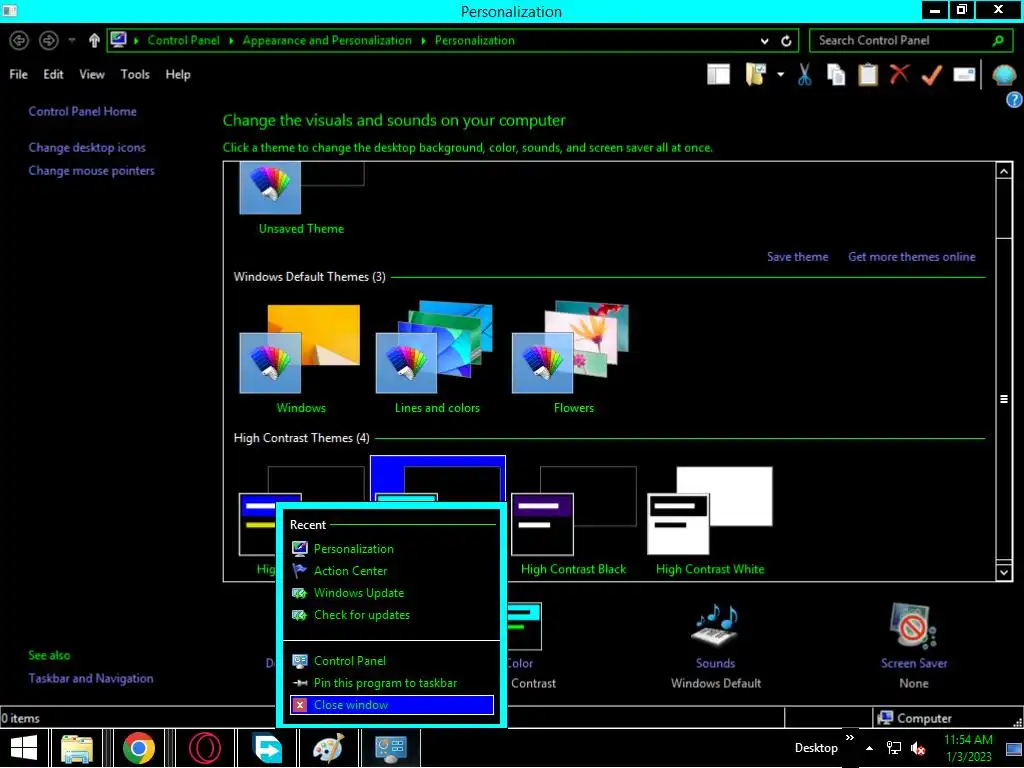Click Appearance and Personalization breadcrumb

(x=327, y=40)
